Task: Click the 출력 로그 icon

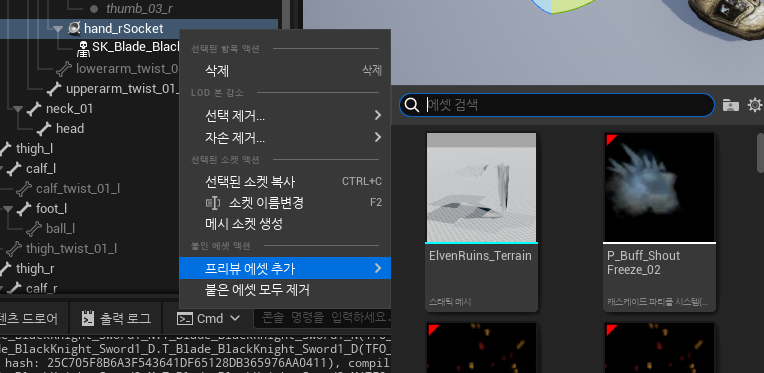Action: tap(88, 318)
